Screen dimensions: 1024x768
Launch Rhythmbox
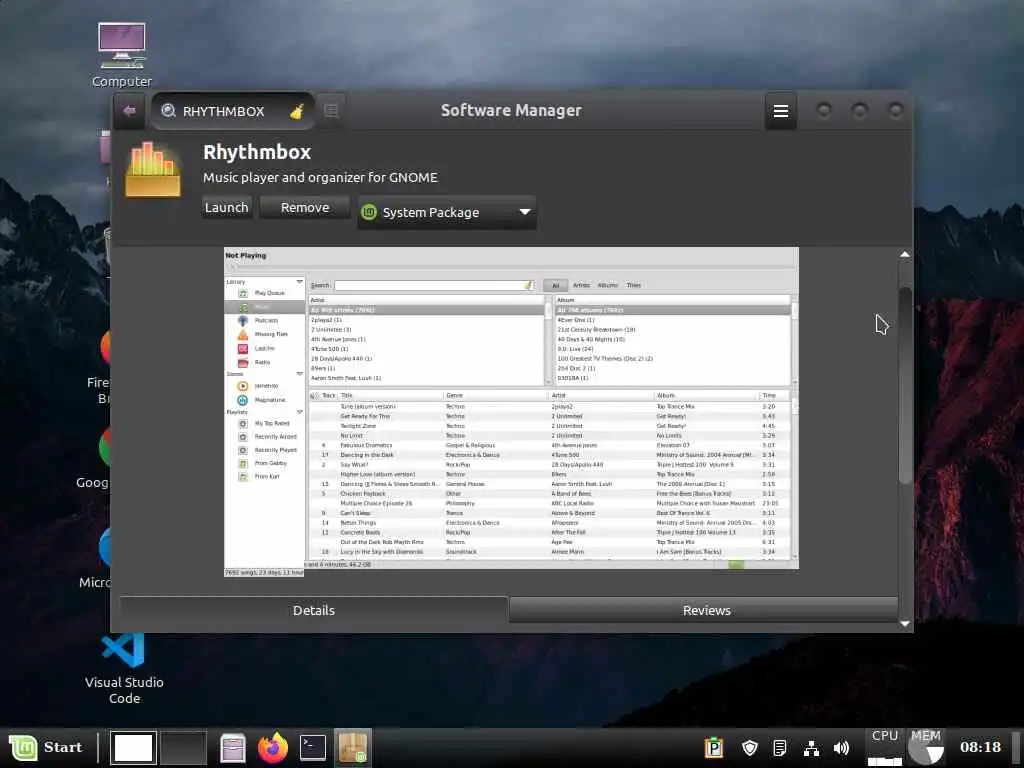click(x=227, y=208)
